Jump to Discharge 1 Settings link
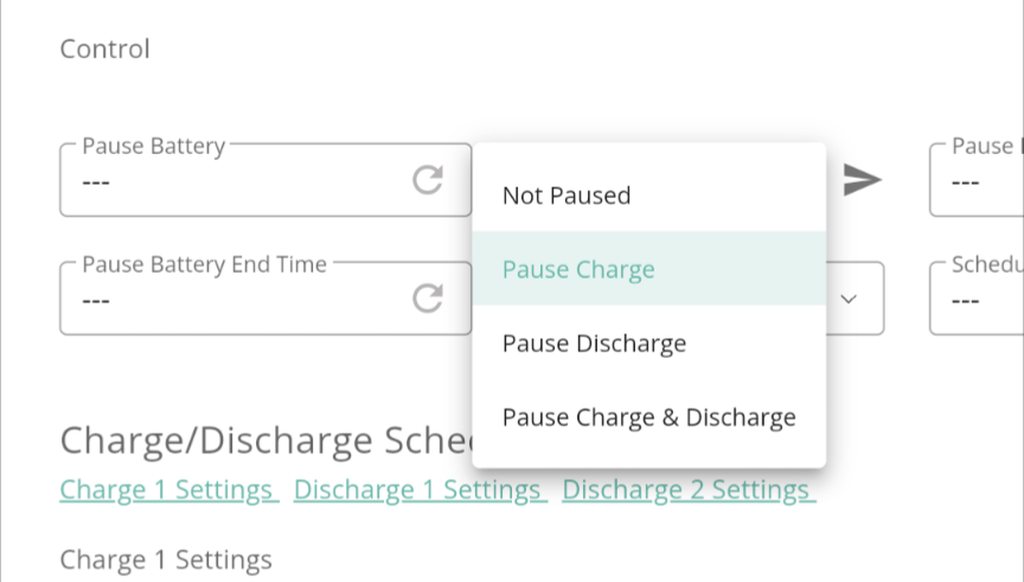 point(419,490)
